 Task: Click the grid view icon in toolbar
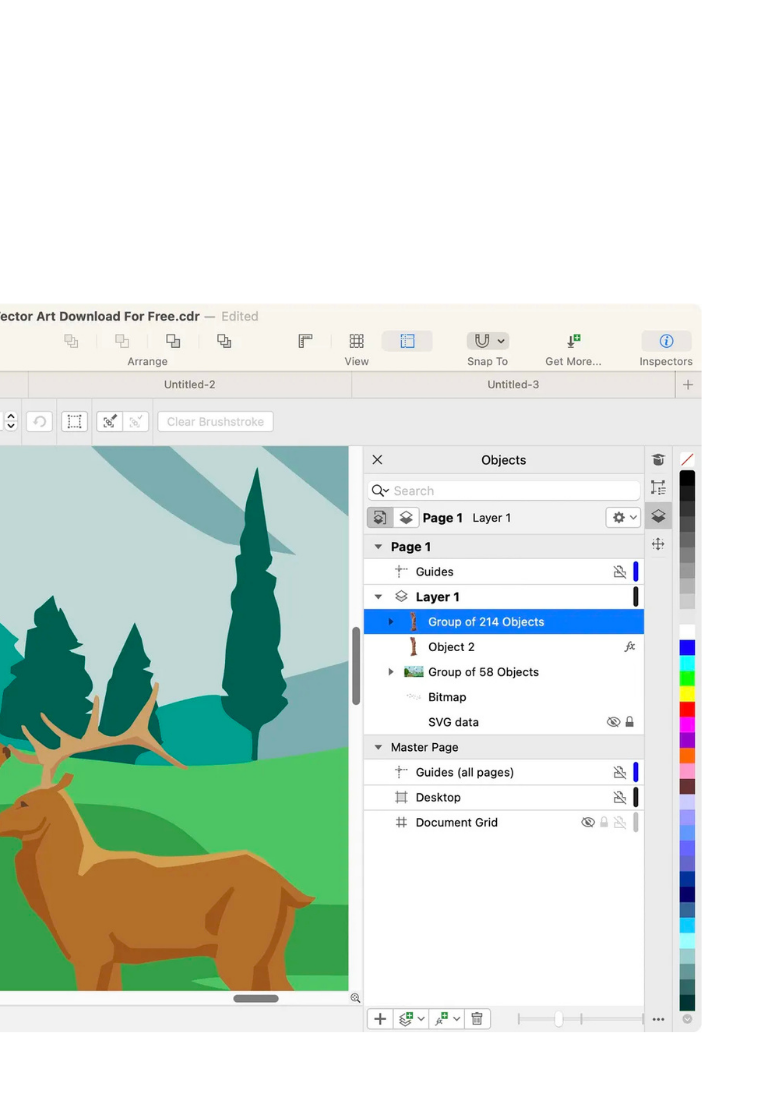[x=356, y=341]
